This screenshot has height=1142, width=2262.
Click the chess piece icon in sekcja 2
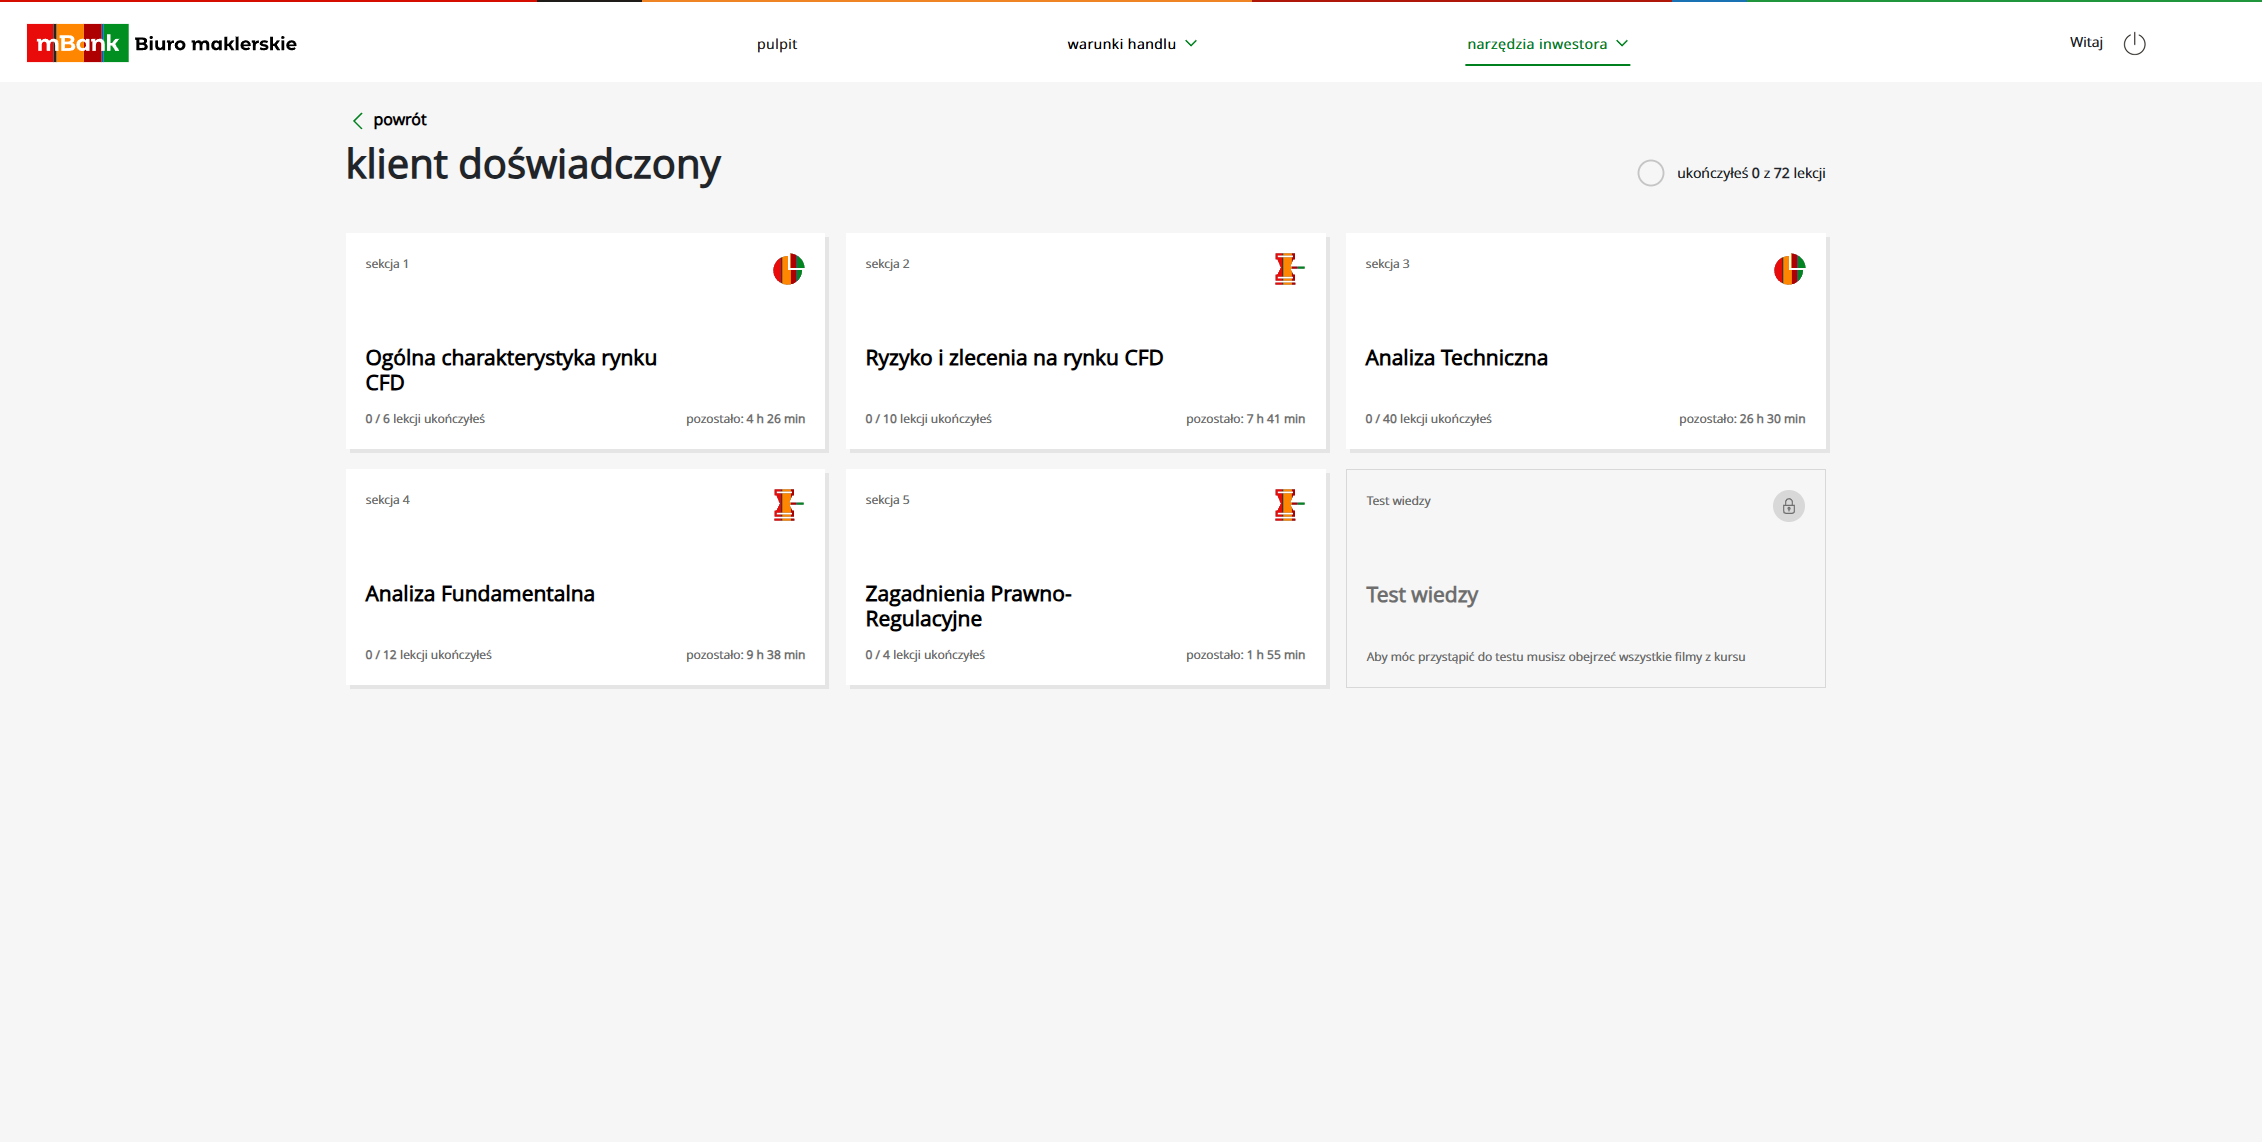(x=1288, y=269)
